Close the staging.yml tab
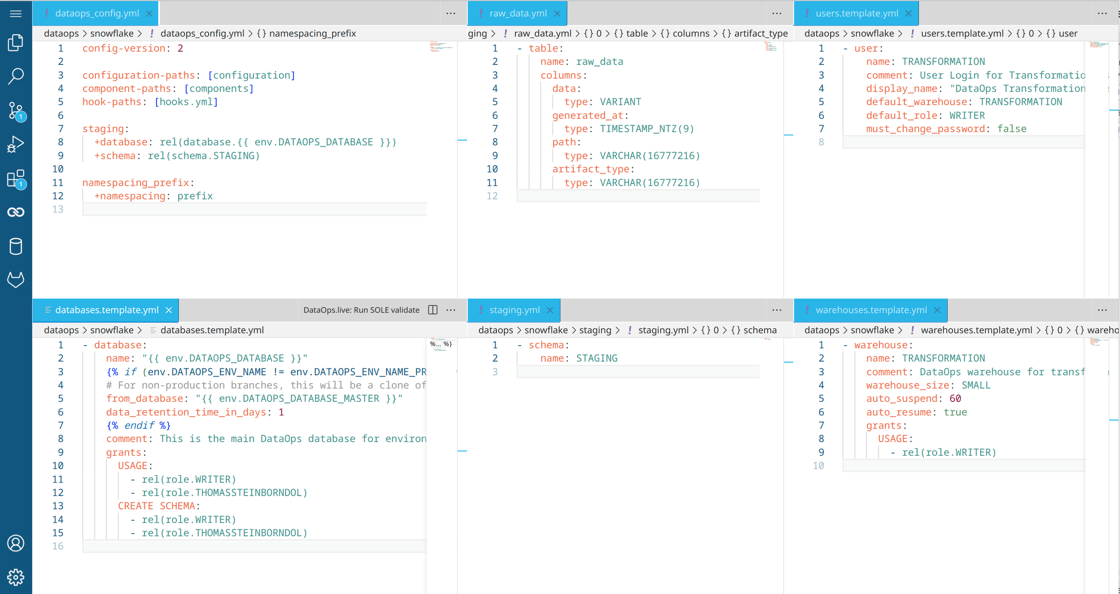This screenshot has height=594, width=1120. [550, 310]
